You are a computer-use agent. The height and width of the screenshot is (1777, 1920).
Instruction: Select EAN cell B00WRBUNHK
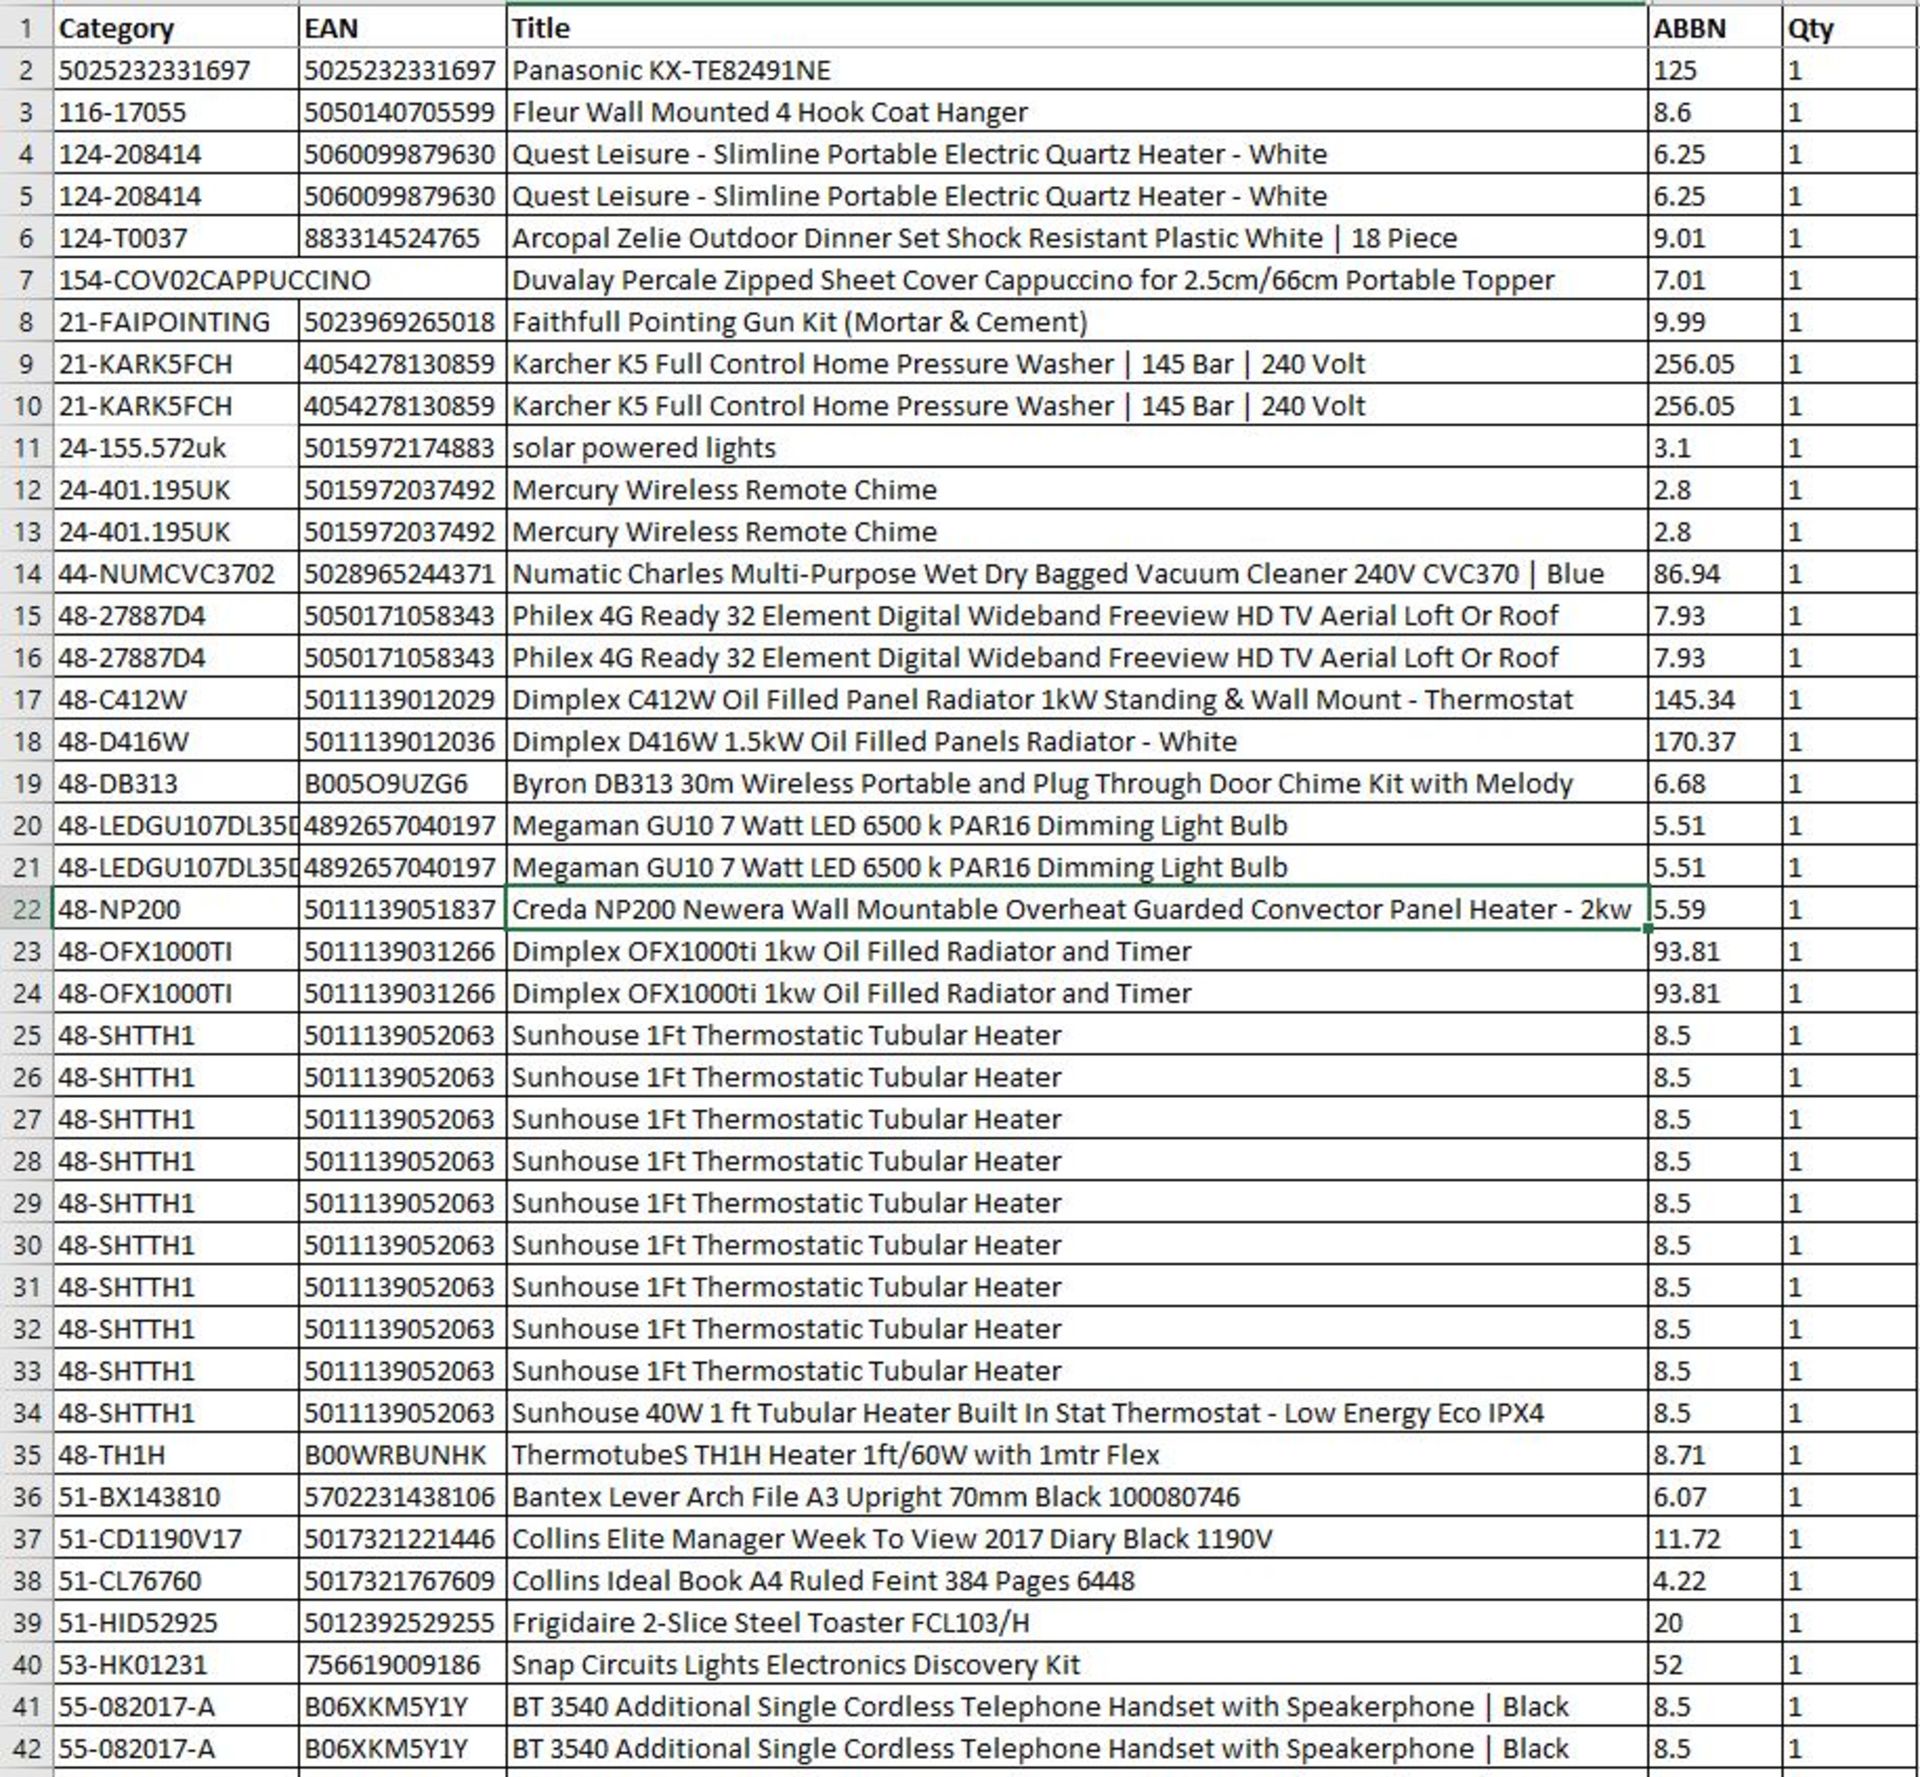[x=402, y=1455]
